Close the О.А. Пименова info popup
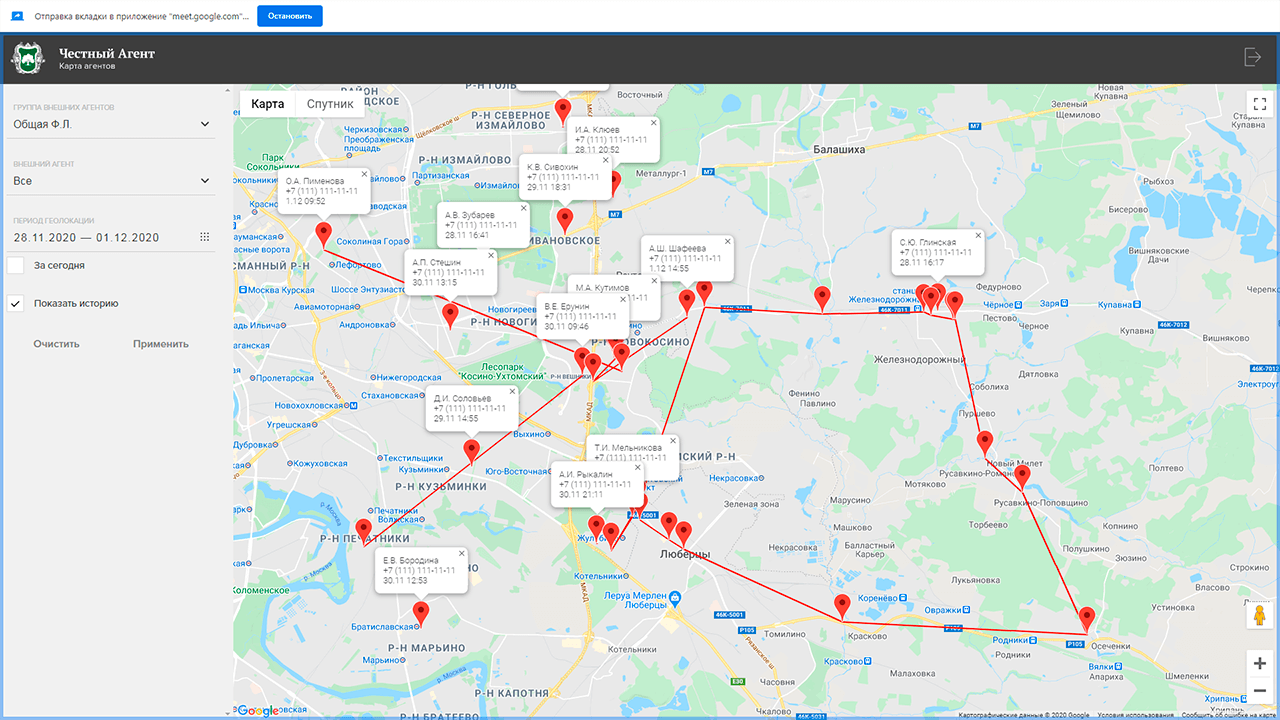The image size is (1280, 720). [365, 175]
